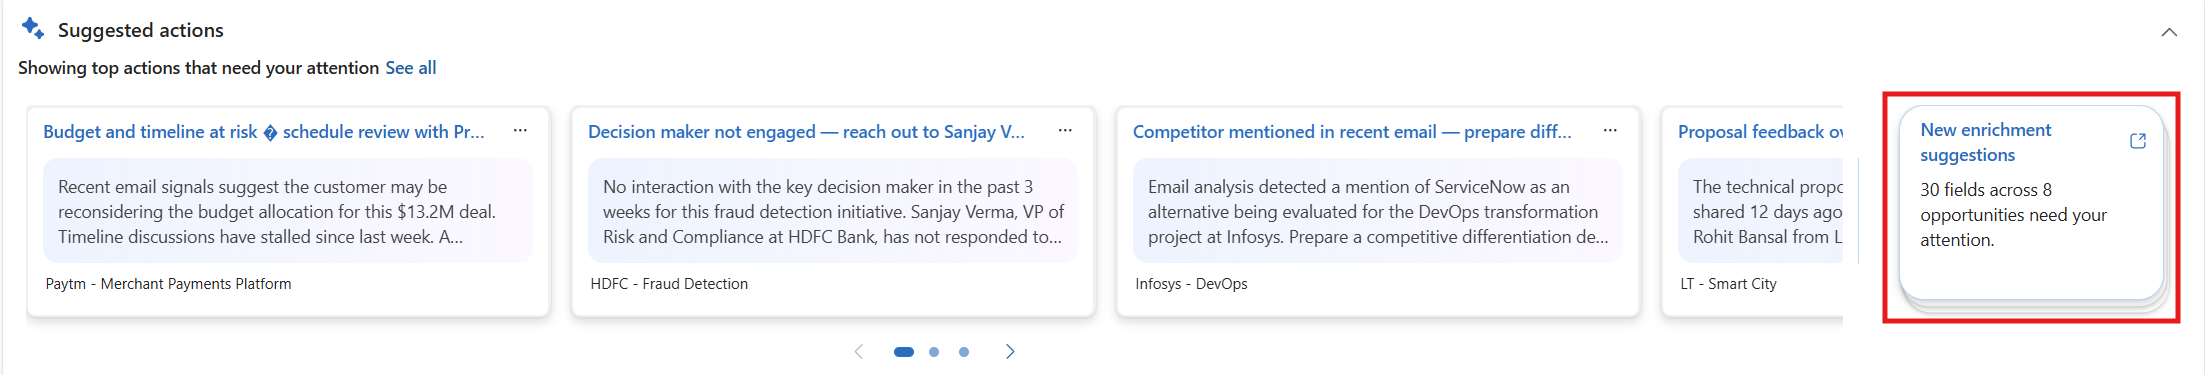Go to previous suggestions page arrow
The height and width of the screenshot is (375, 2205).
pos(858,351)
